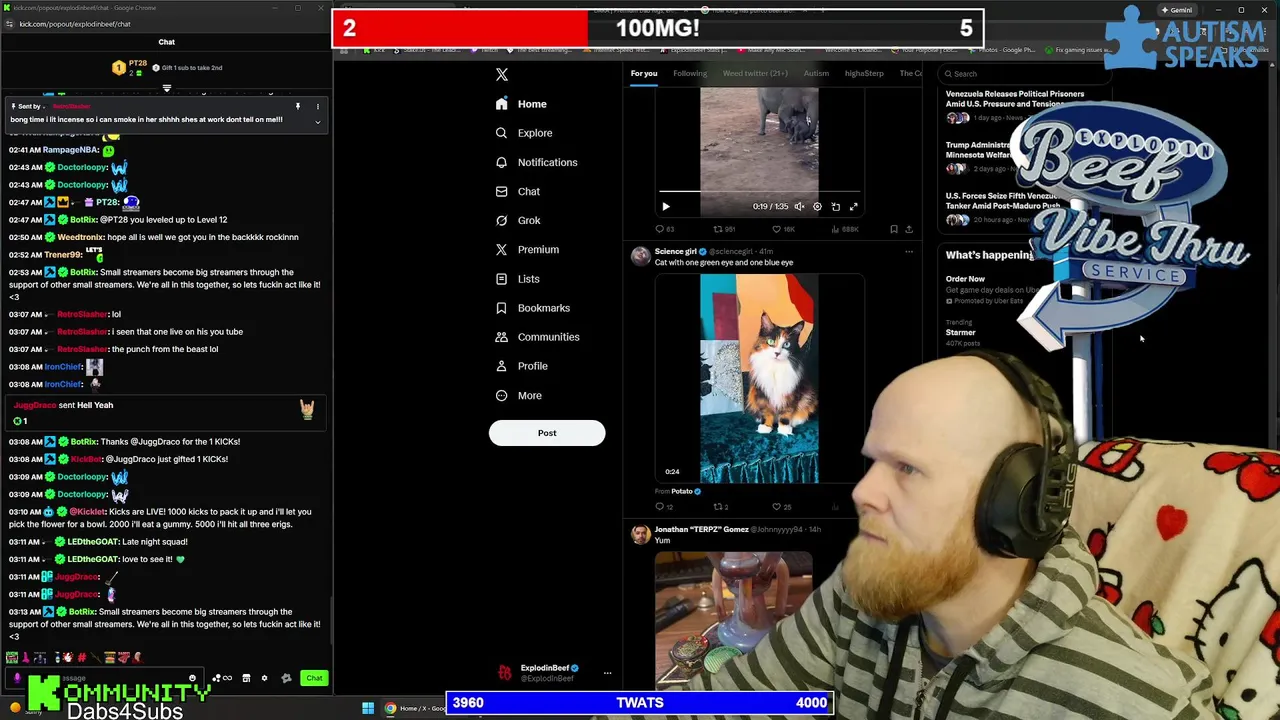Image resolution: width=1280 pixels, height=720 pixels.
Task: Open Chrome icon on the taskbar
Action: [x=390, y=709]
